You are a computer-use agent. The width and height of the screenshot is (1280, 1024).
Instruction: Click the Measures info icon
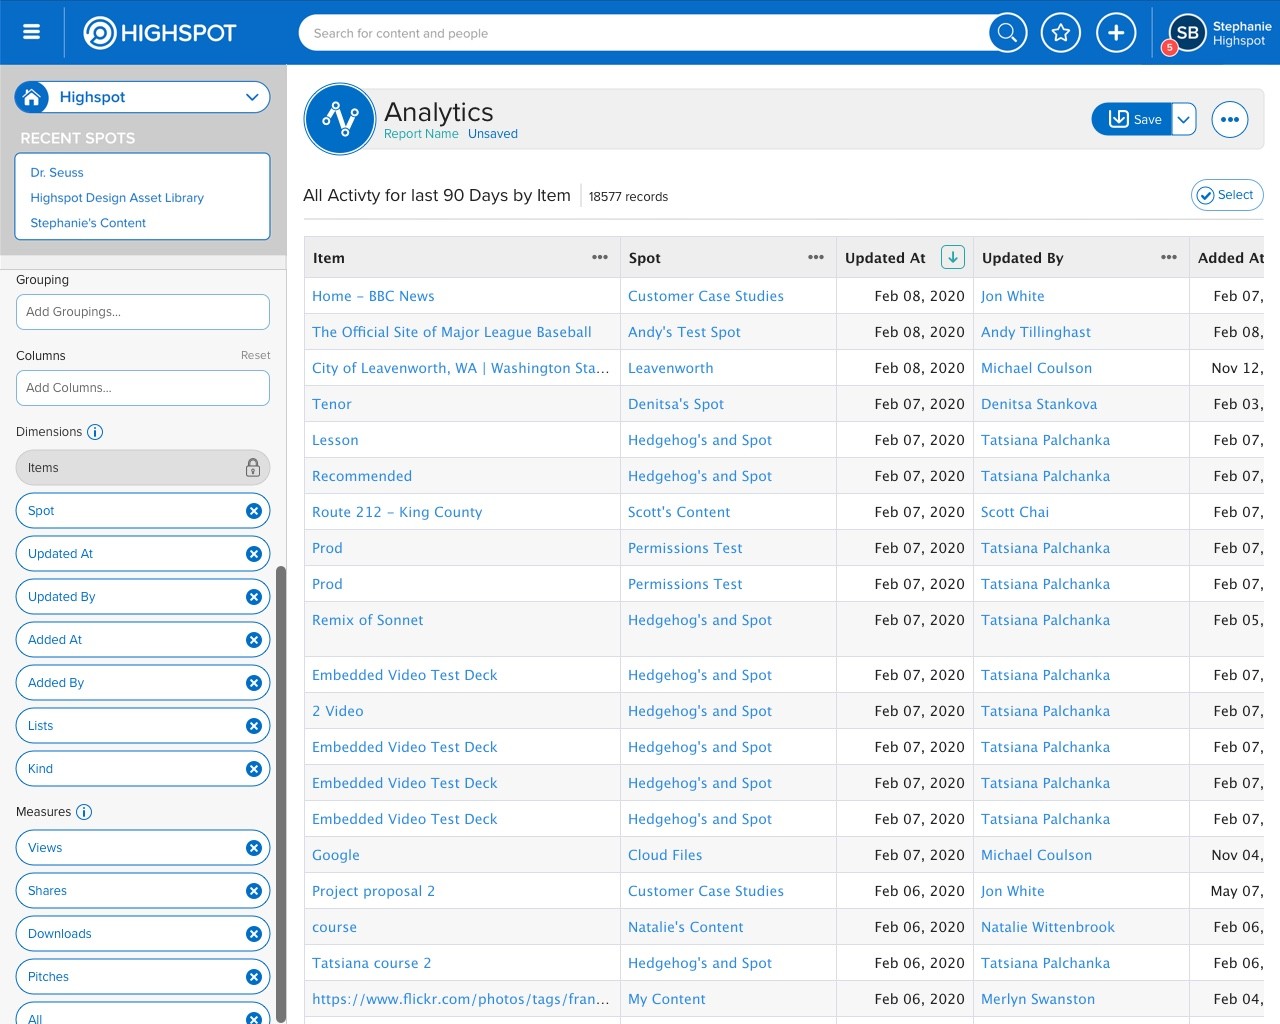(x=84, y=812)
